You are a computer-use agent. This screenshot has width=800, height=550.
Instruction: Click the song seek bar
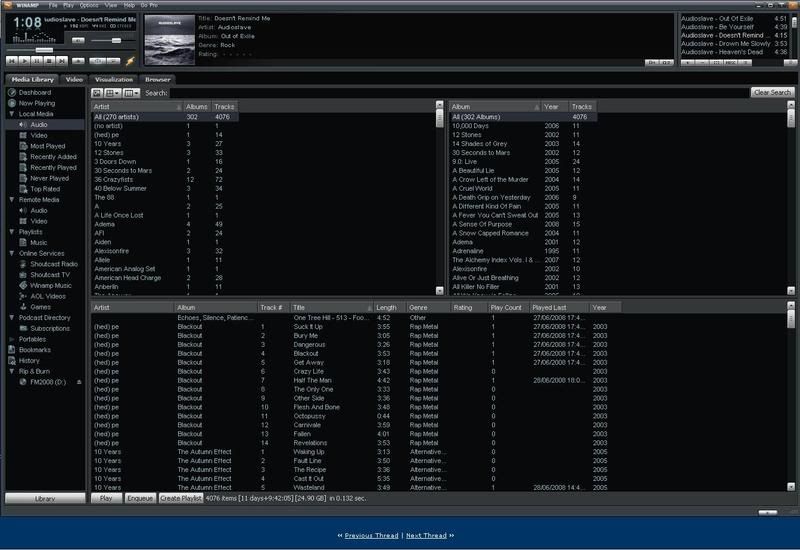71,50
